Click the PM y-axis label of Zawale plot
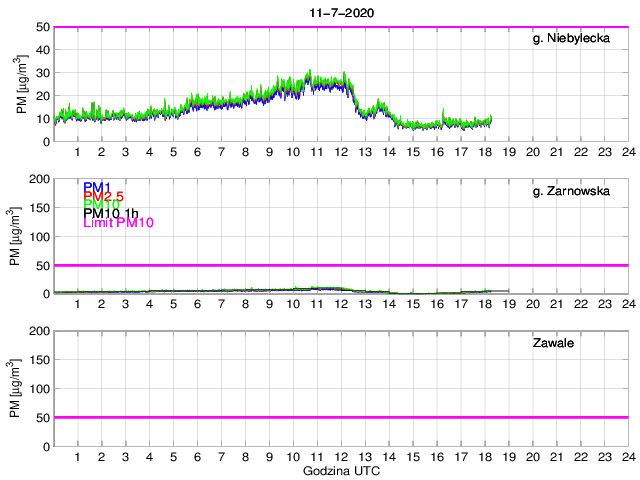 [x=14, y=389]
